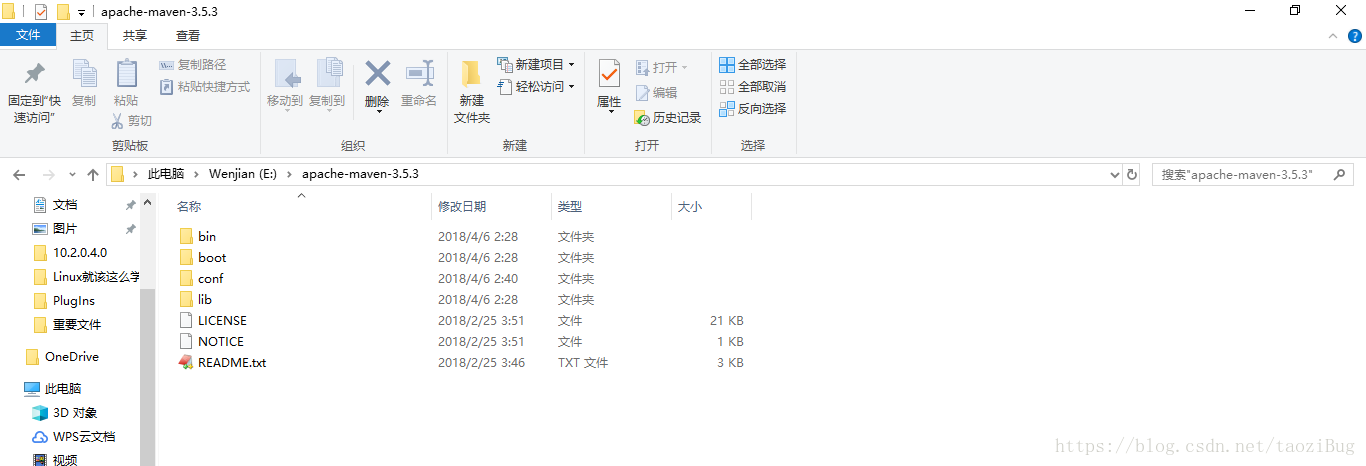Screen dimensions: 1366x466
Task: Open History from the ribbon
Action: click(x=668, y=117)
